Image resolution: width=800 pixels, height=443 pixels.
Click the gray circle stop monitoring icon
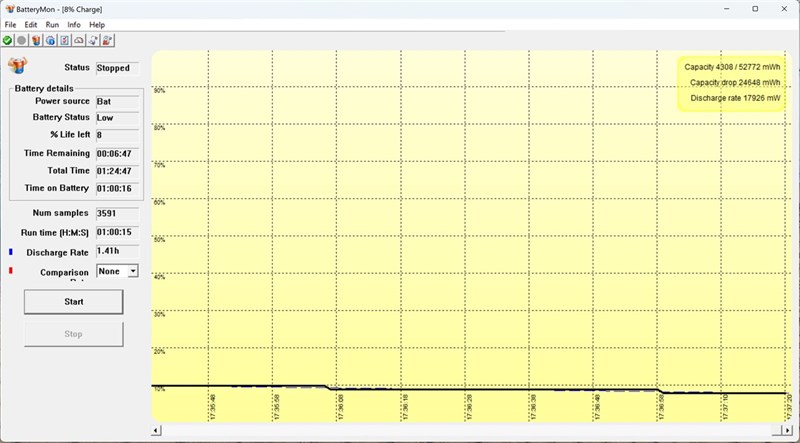(x=21, y=40)
